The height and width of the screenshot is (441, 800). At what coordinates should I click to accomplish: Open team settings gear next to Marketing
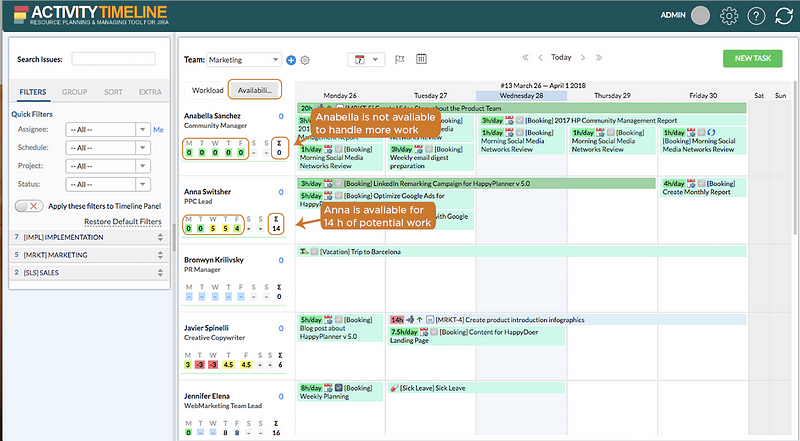[305, 60]
